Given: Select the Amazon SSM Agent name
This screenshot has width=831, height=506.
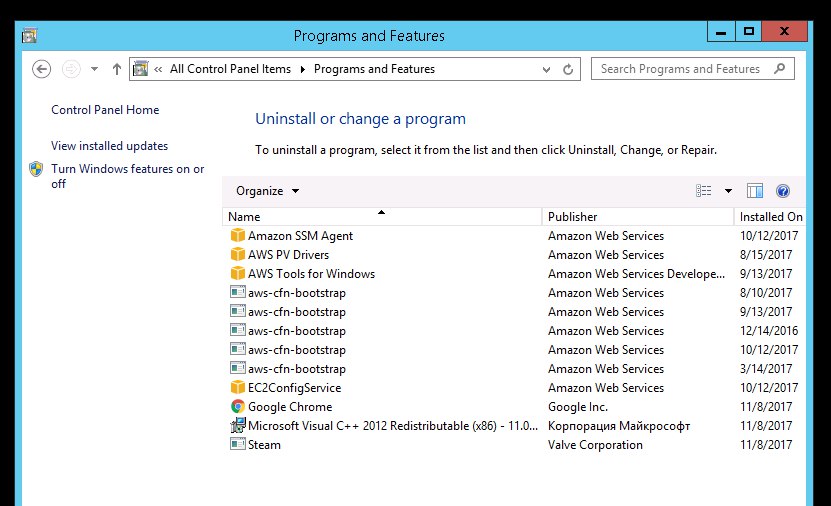Looking at the screenshot, I should (x=300, y=236).
